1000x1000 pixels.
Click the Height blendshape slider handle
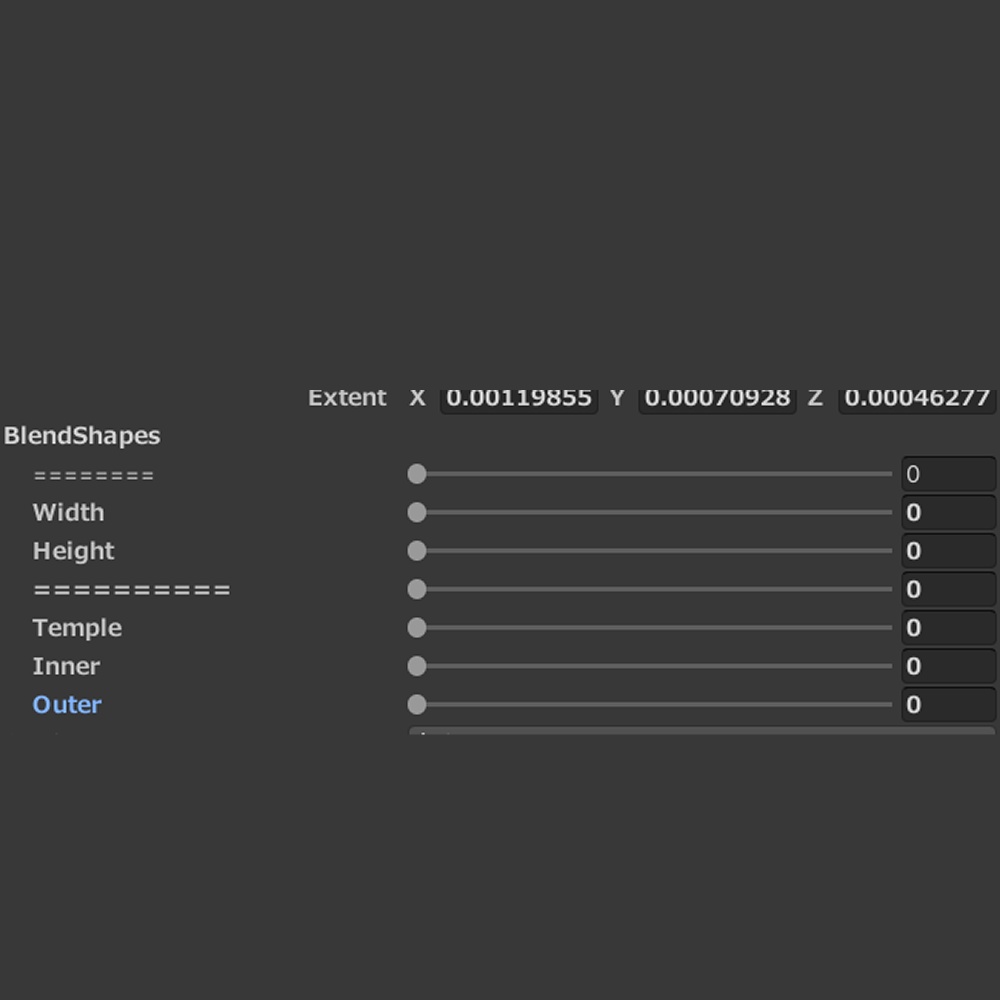click(417, 551)
